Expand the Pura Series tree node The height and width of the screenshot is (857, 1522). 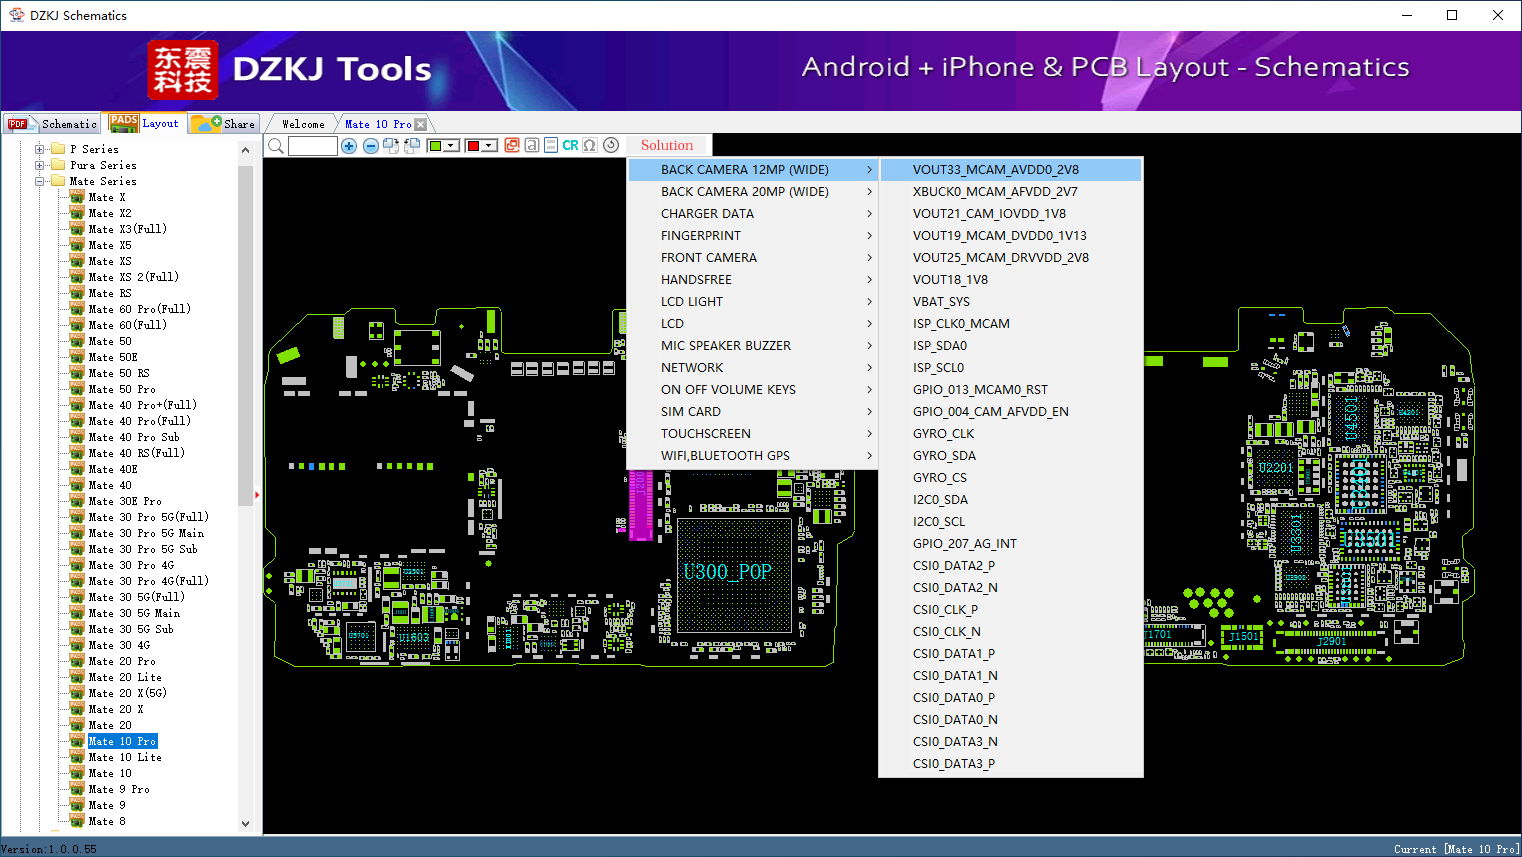click(x=40, y=165)
